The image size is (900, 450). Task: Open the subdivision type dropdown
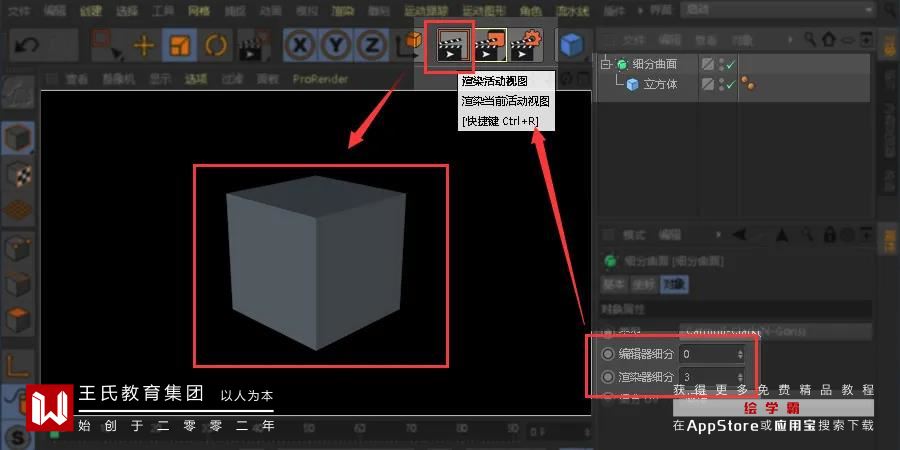click(x=775, y=331)
